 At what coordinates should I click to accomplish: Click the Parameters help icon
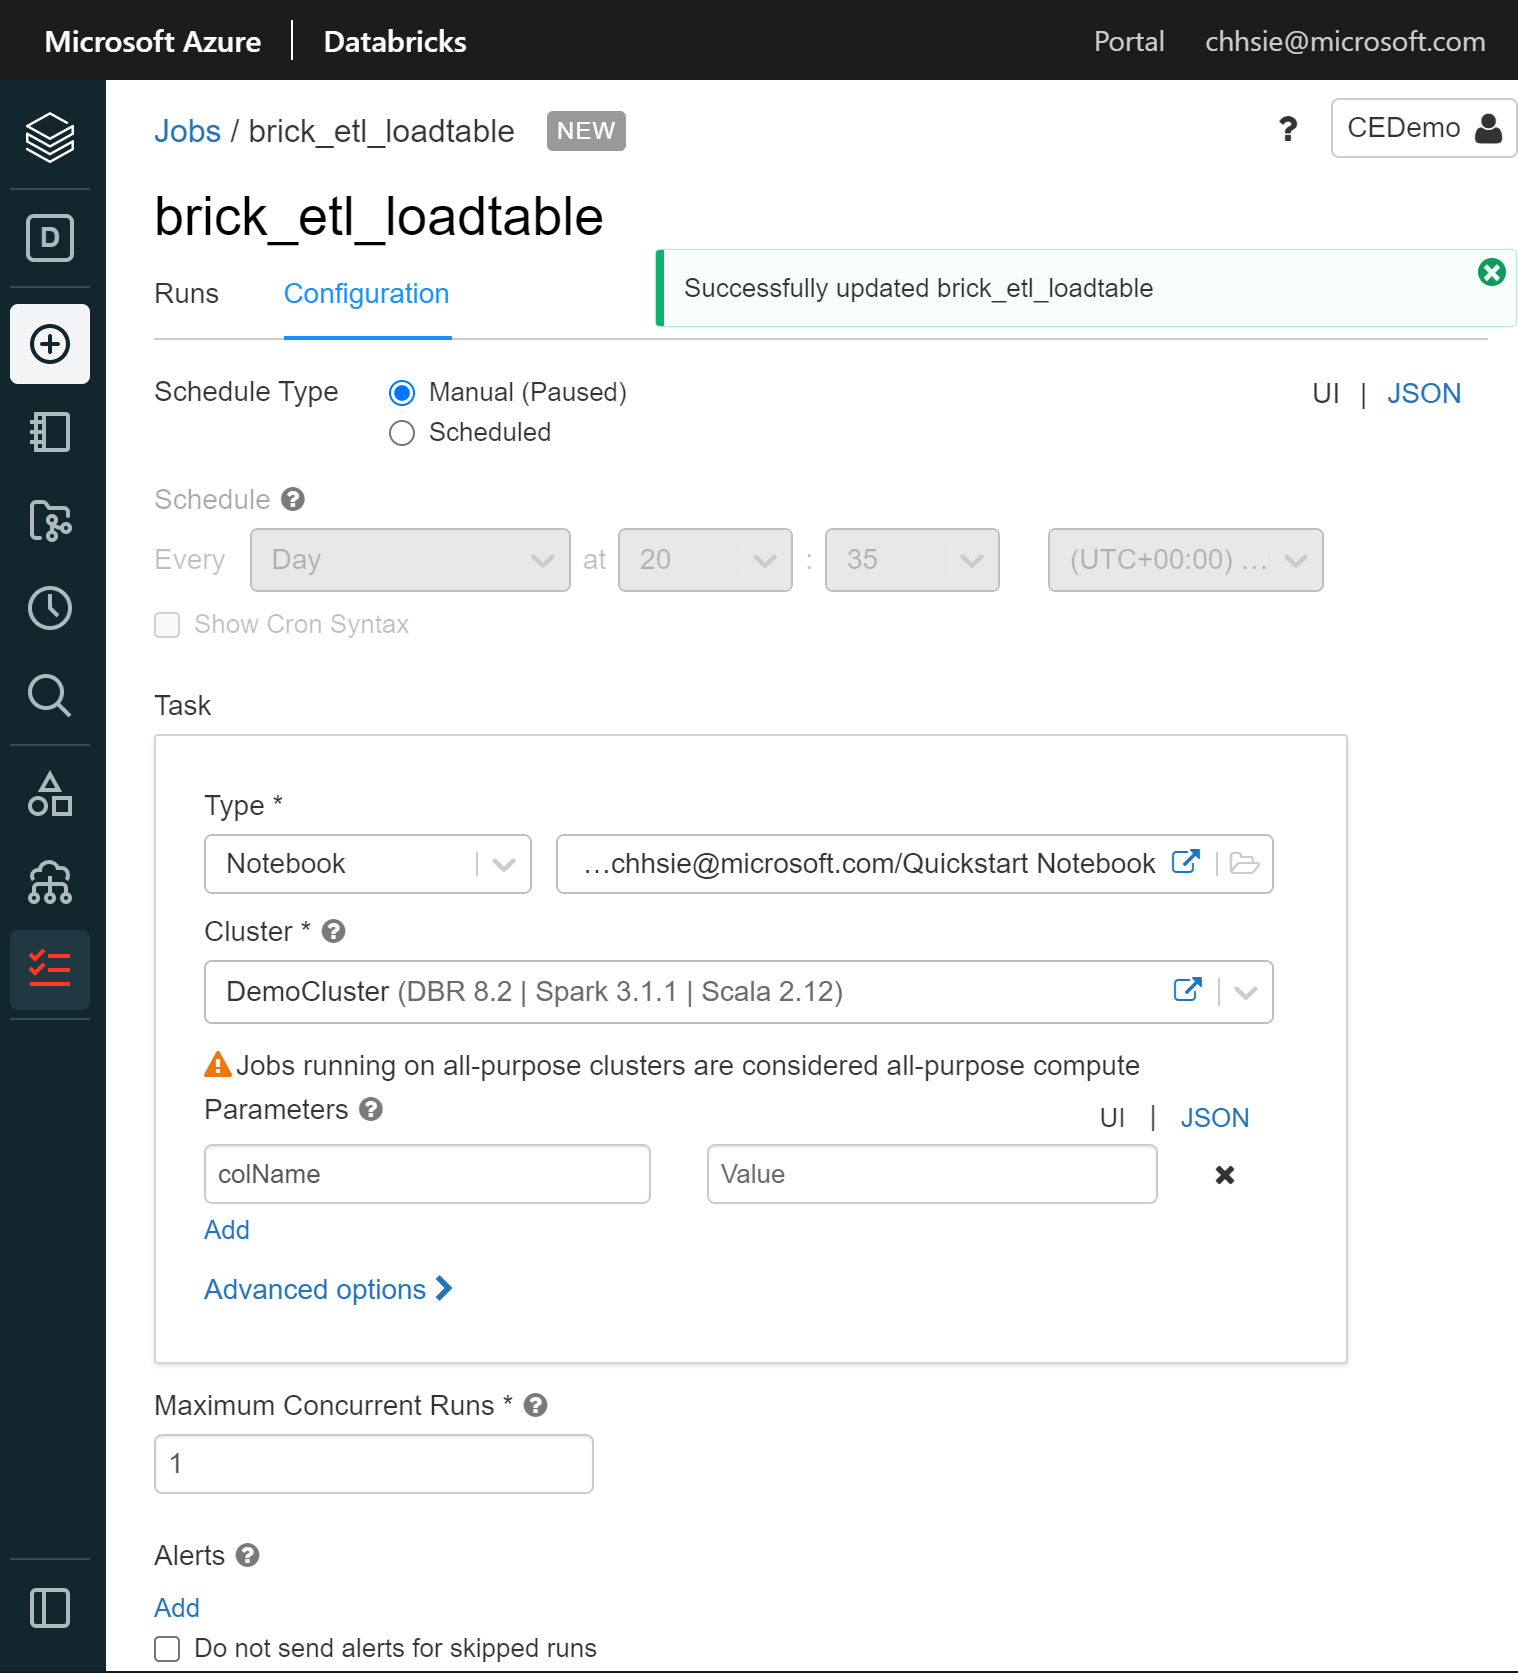371,1109
